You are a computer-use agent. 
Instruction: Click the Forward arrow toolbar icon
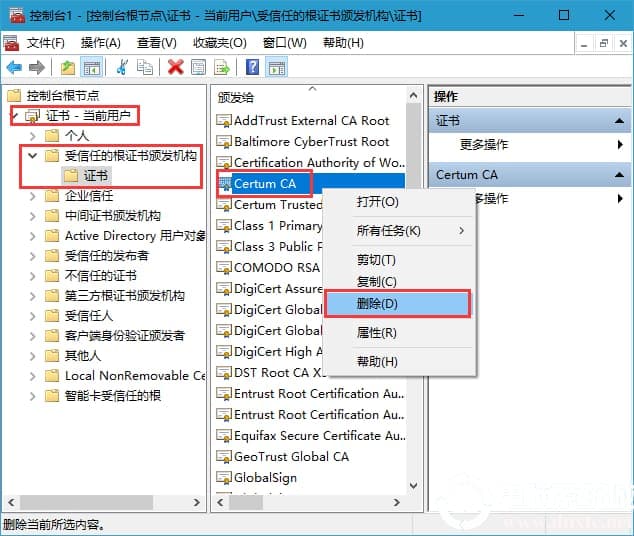click(36, 67)
